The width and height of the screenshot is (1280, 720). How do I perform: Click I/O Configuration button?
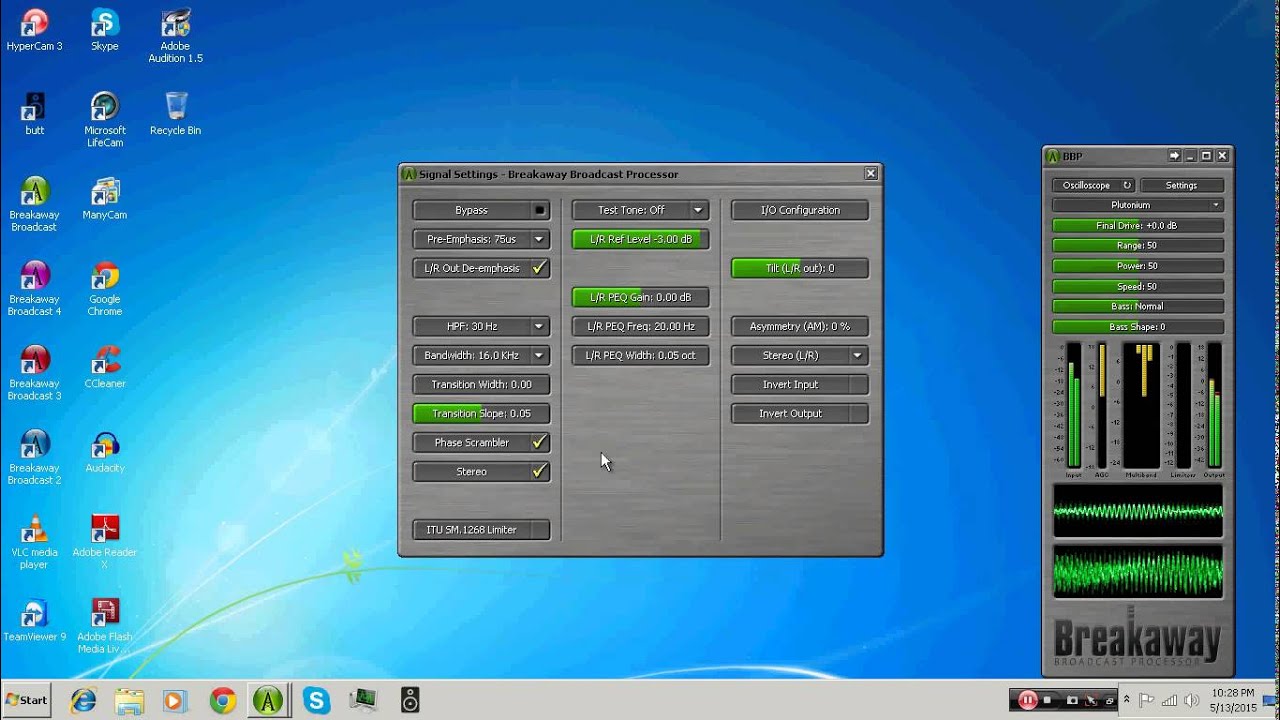pos(799,210)
